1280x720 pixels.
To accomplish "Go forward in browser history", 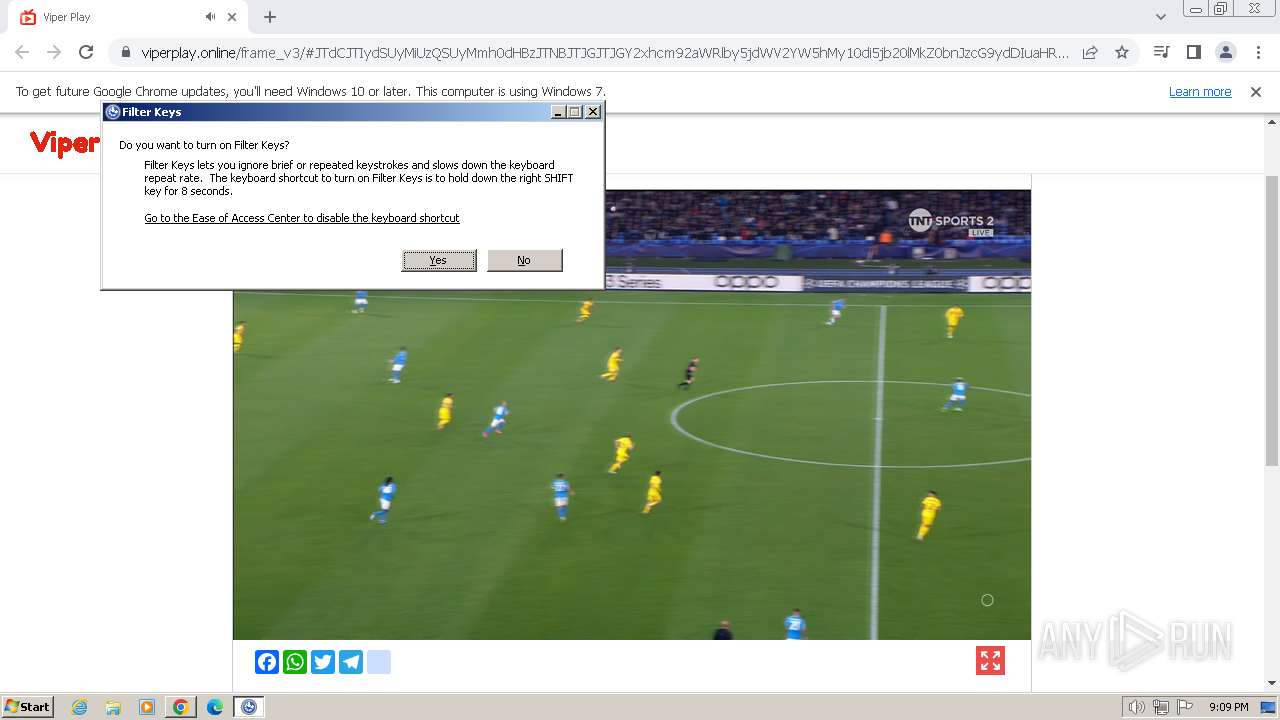I will [54, 52].
